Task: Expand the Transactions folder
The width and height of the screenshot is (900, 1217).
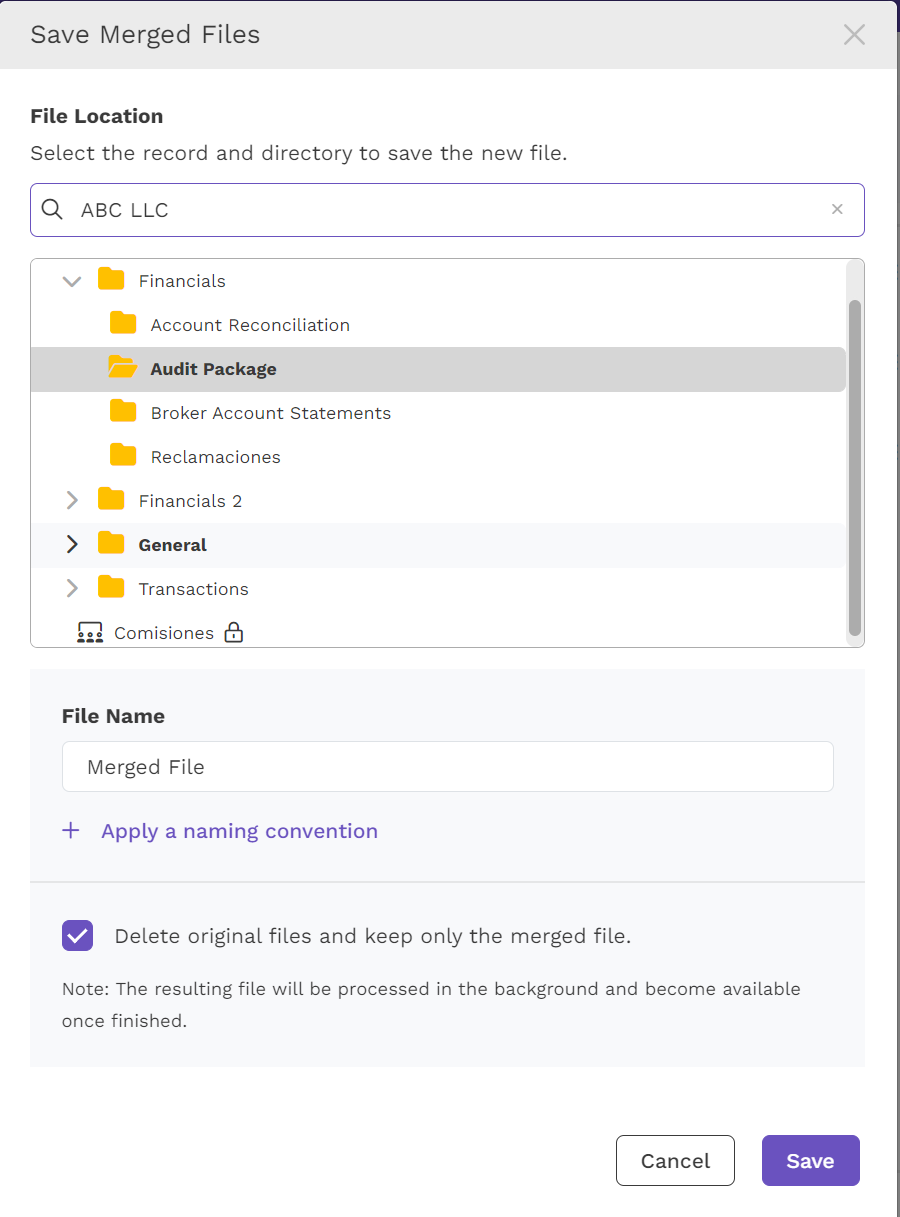Action: [71, 588]
